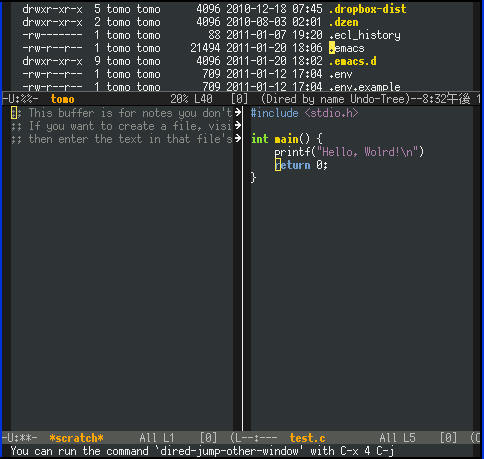Click the *scratch* buffer name in mode line
Image resolution: width=484 pixels, height=459 pixels.
[76, 438]
